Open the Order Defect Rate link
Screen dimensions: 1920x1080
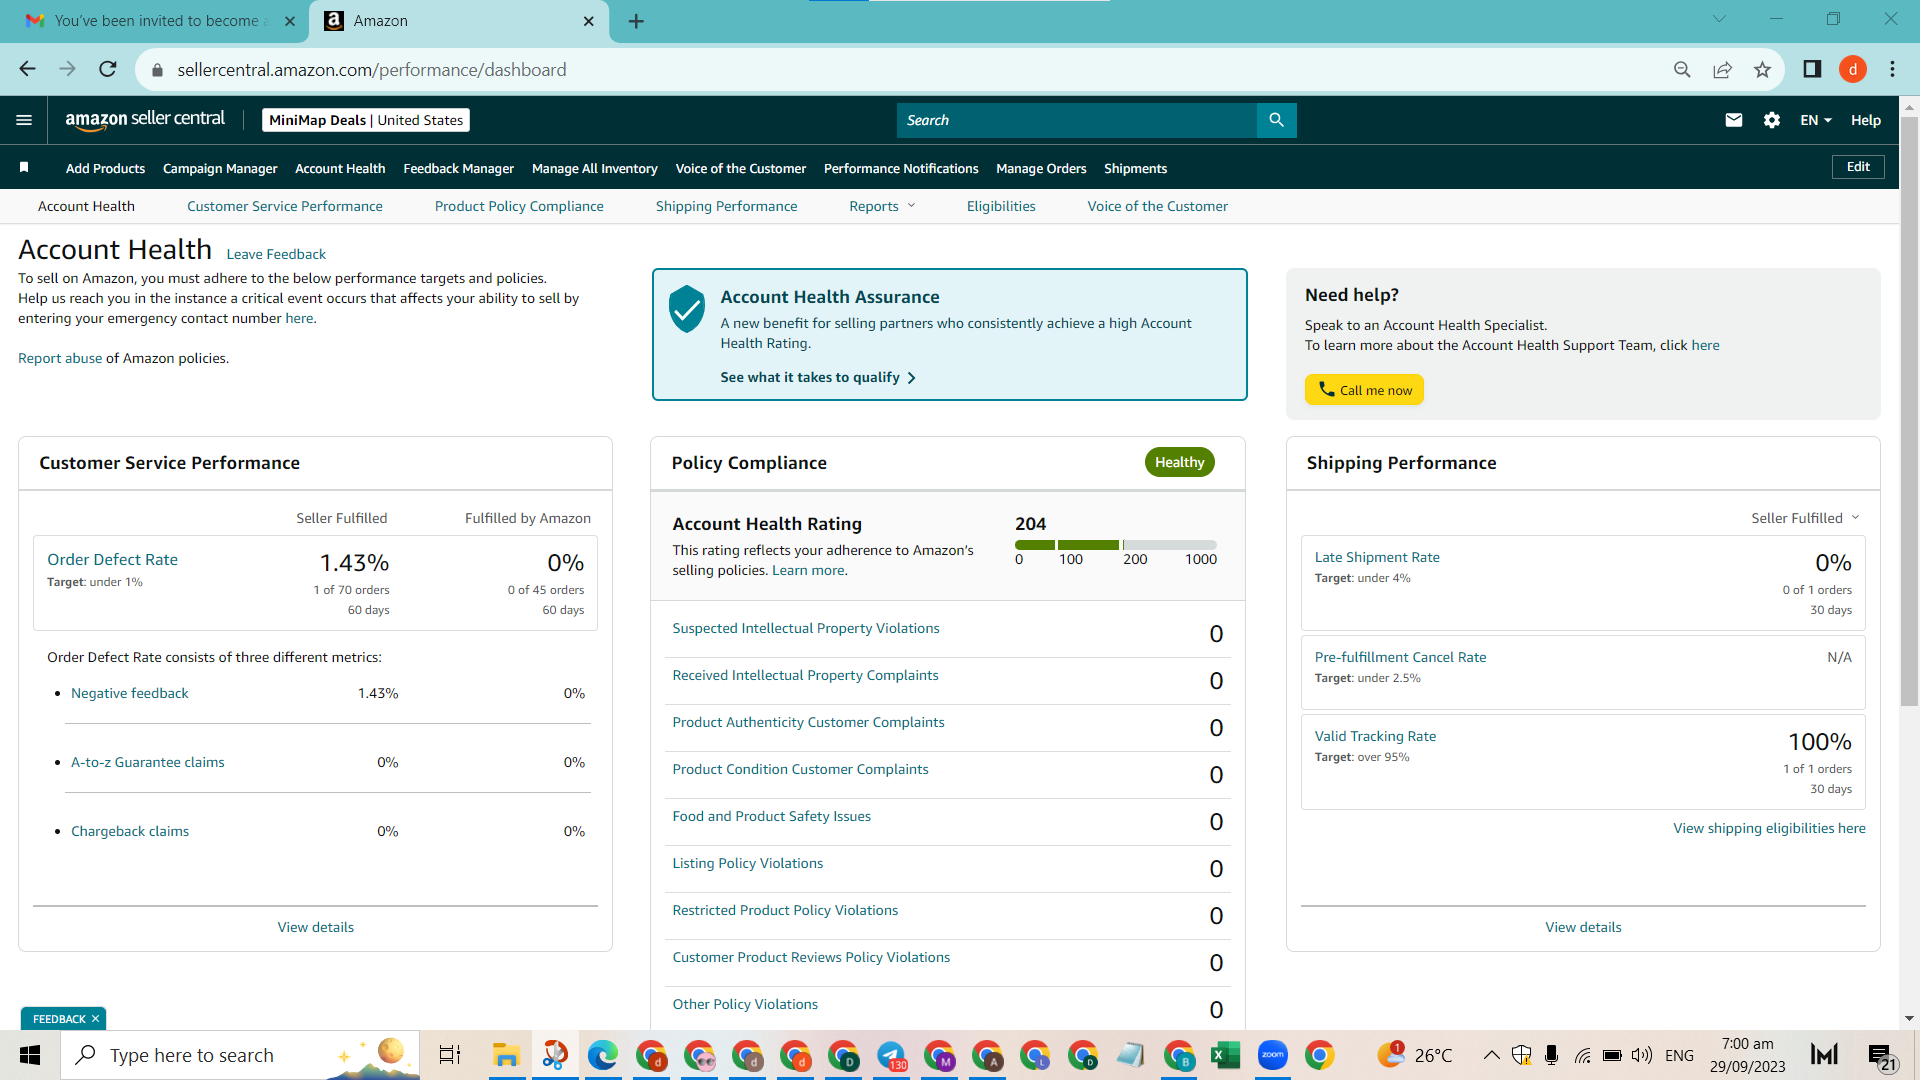pyautogui.click(x=112, y=559)
